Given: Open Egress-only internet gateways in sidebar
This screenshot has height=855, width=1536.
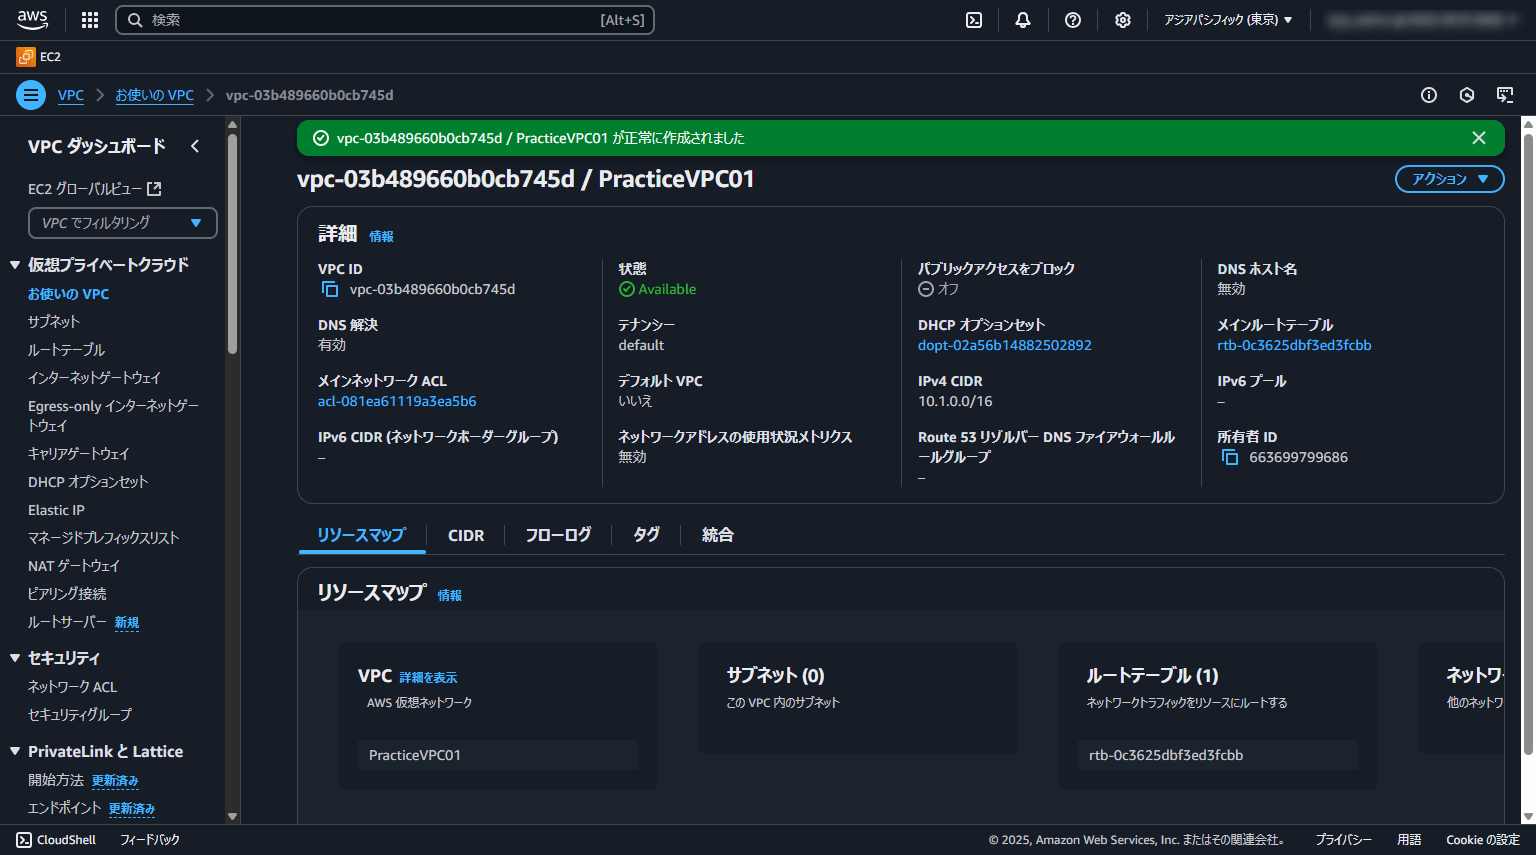Looking at the screenshot, I should (x=113, y=416).
